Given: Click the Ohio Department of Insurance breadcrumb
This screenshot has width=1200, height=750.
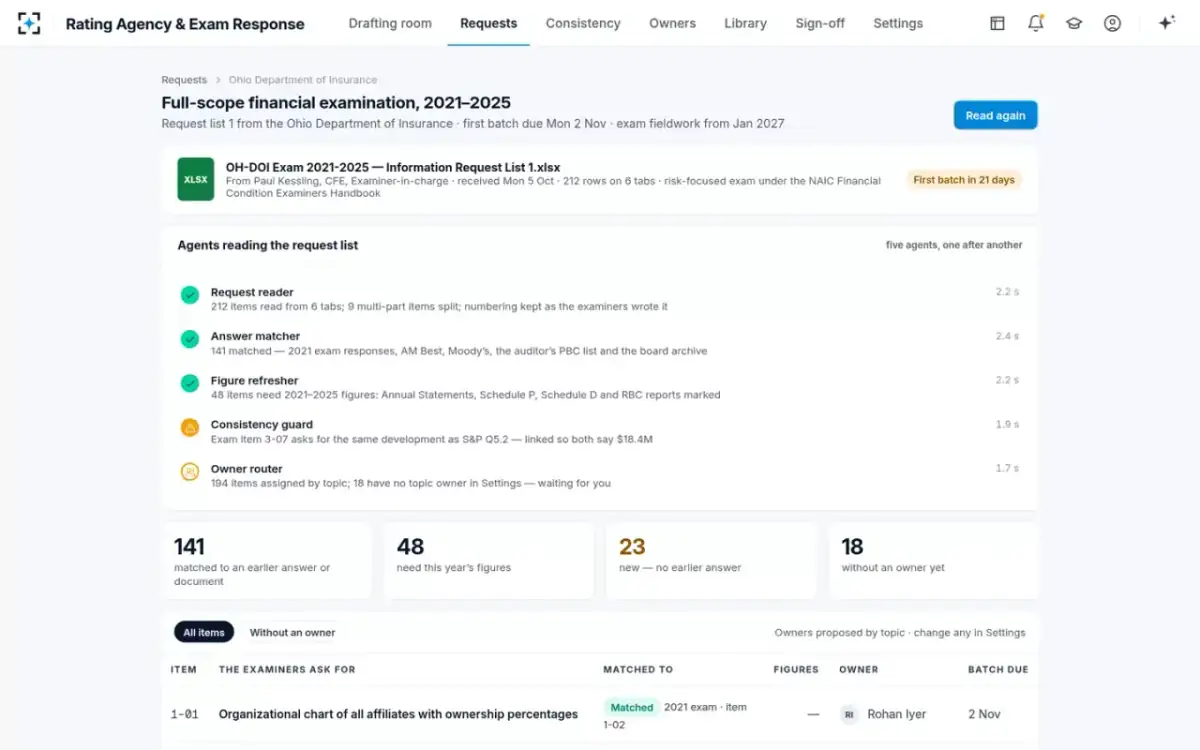Looking at the screenshot, I should pos(303,80).
